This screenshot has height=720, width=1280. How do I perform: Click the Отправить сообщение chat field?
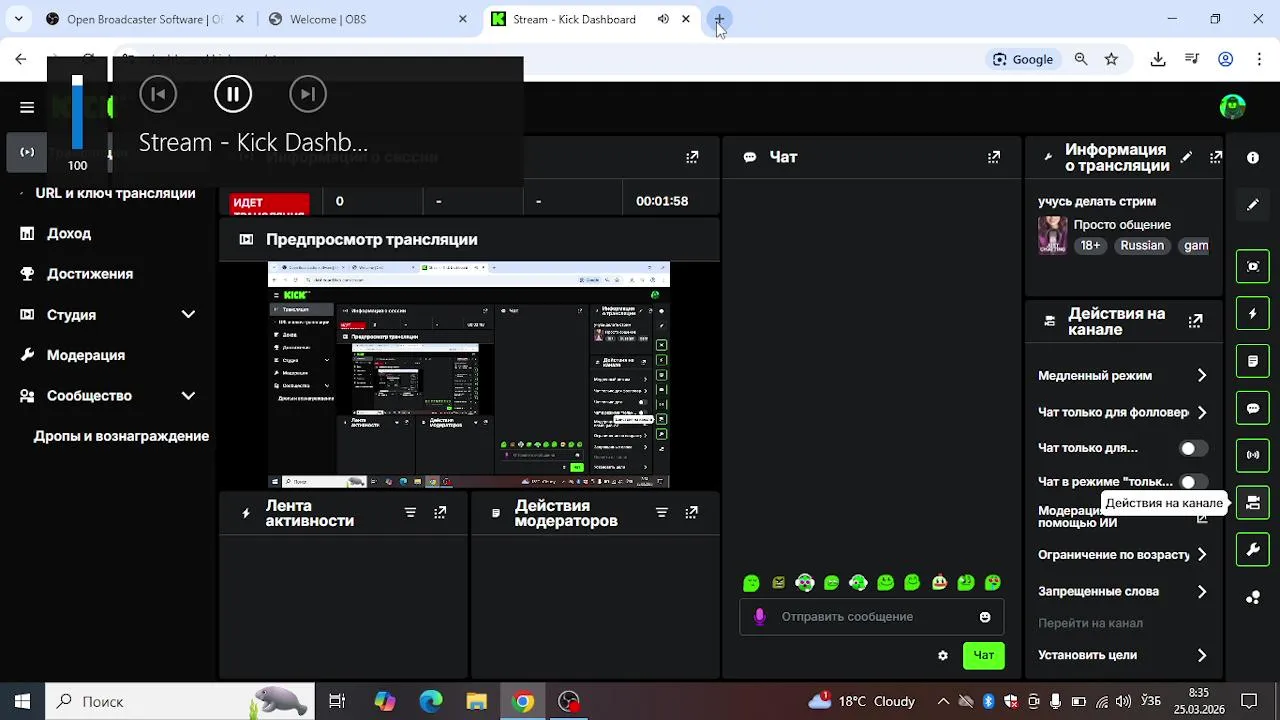coord(872,617)
